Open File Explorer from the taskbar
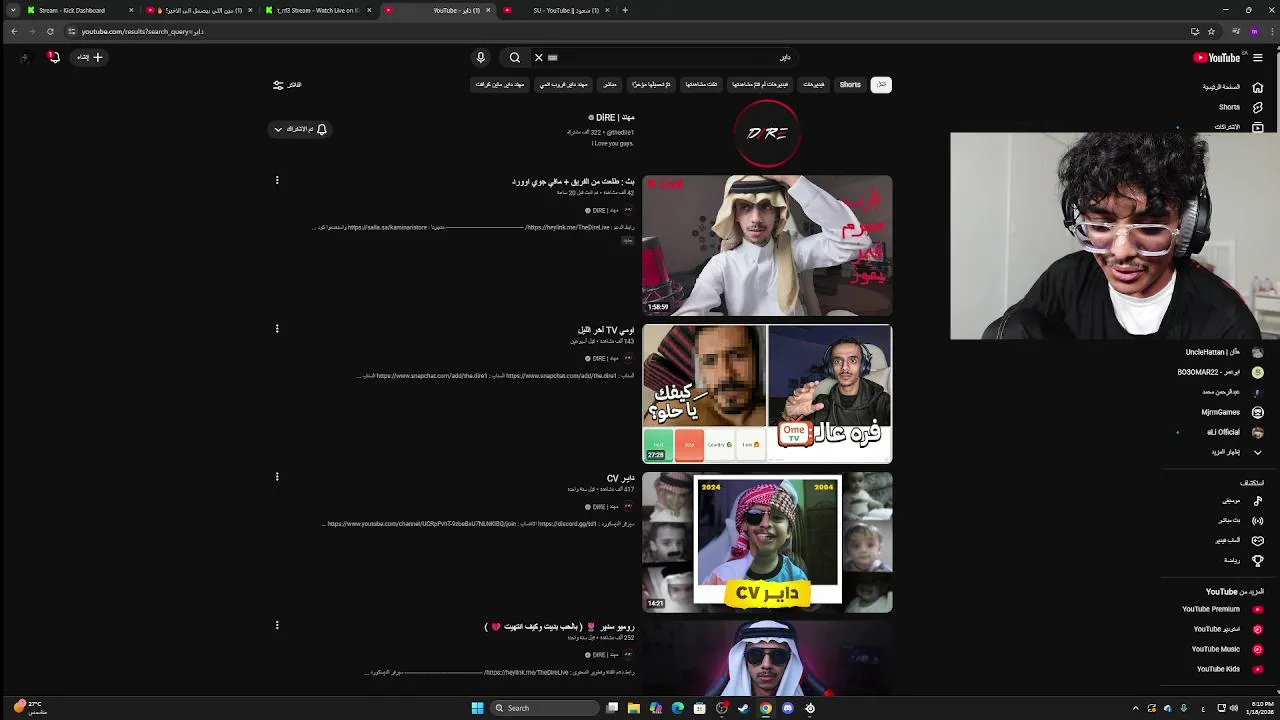This screenshot has height=720, width=1280. click(634, 708)
